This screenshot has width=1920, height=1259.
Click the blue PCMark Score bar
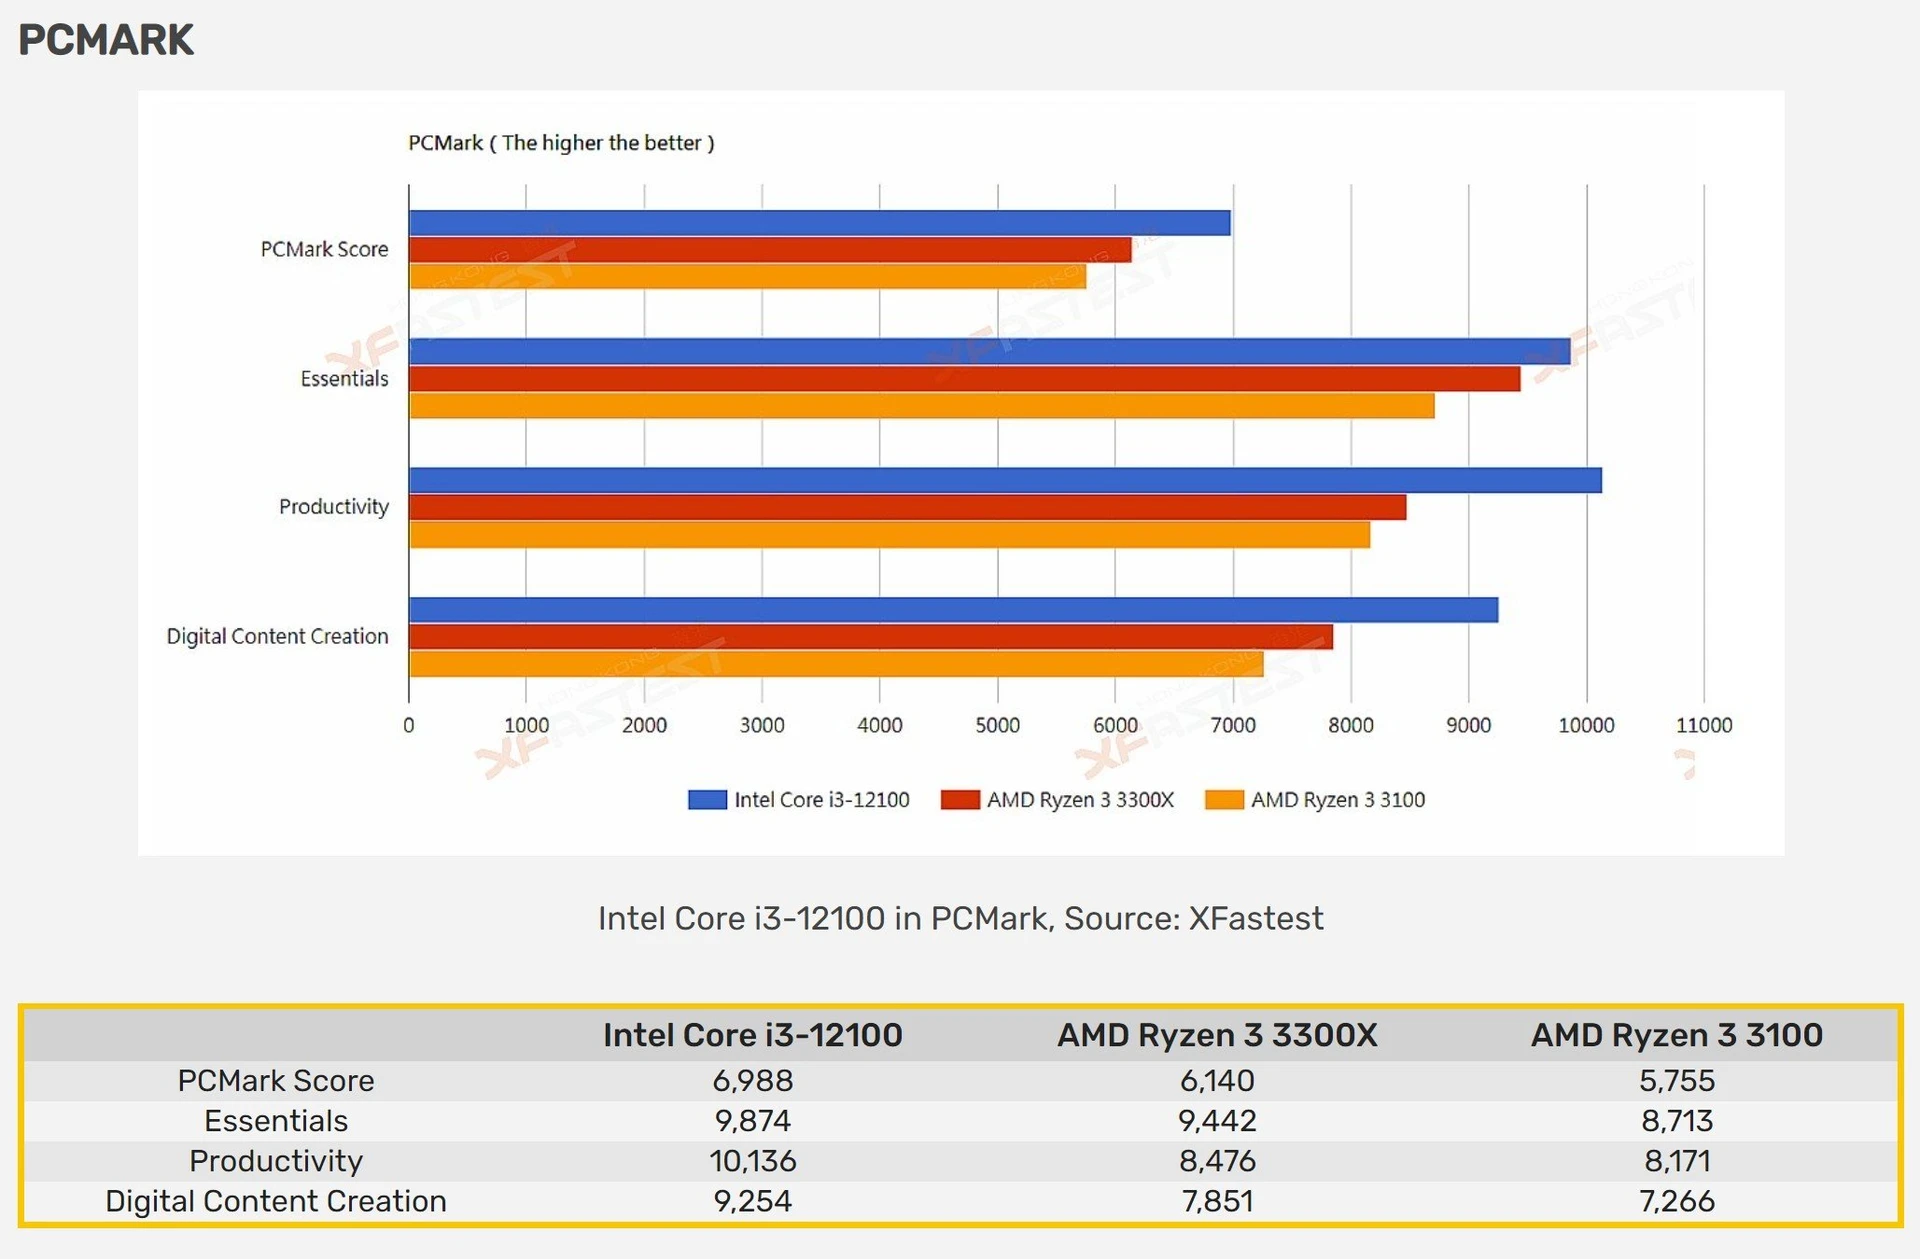tap(819, 223)
